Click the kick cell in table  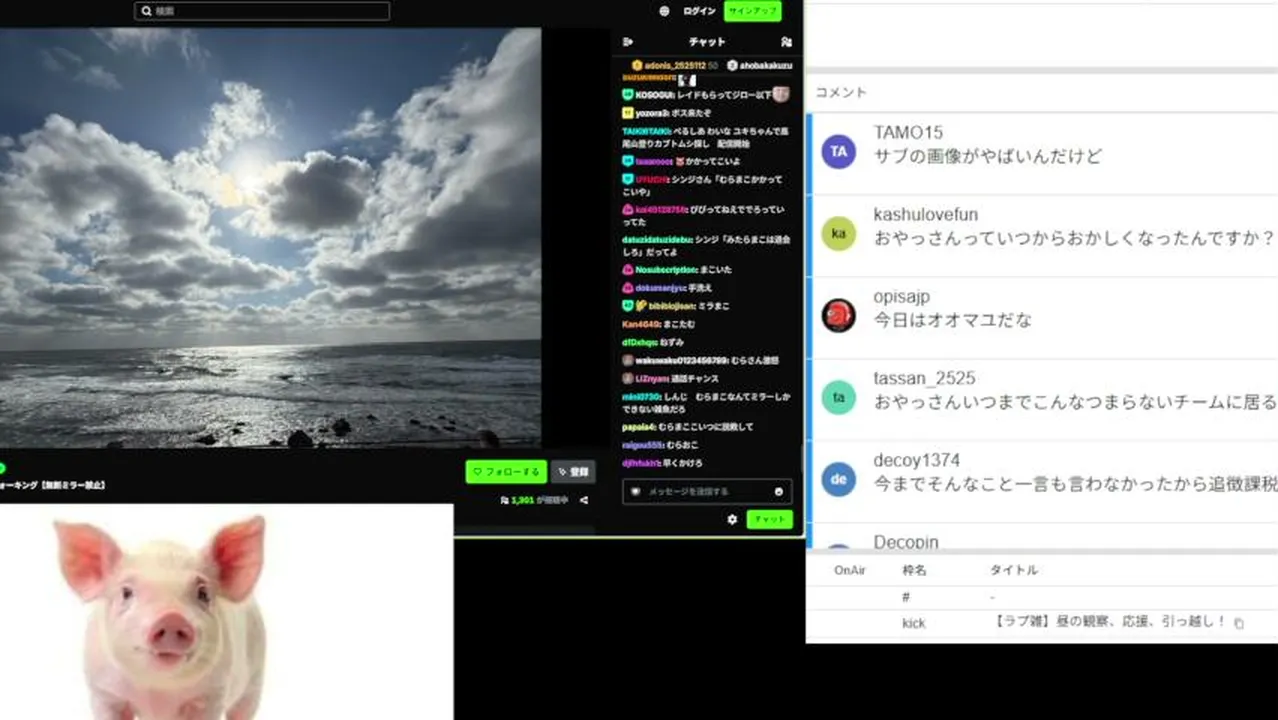click(x=914, y=623)
